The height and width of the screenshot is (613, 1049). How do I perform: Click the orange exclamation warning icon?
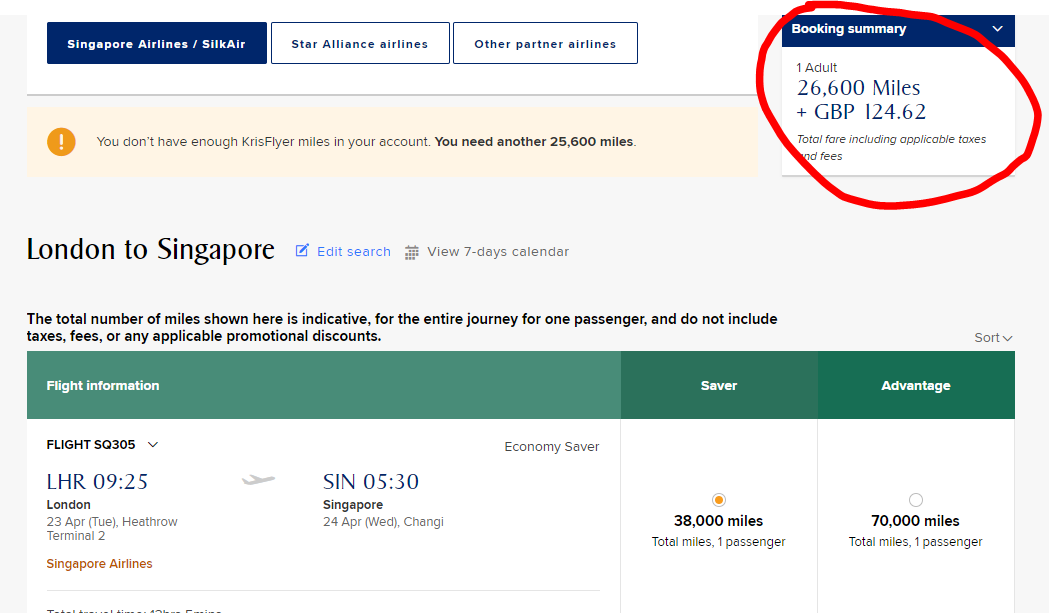point(61,142)
